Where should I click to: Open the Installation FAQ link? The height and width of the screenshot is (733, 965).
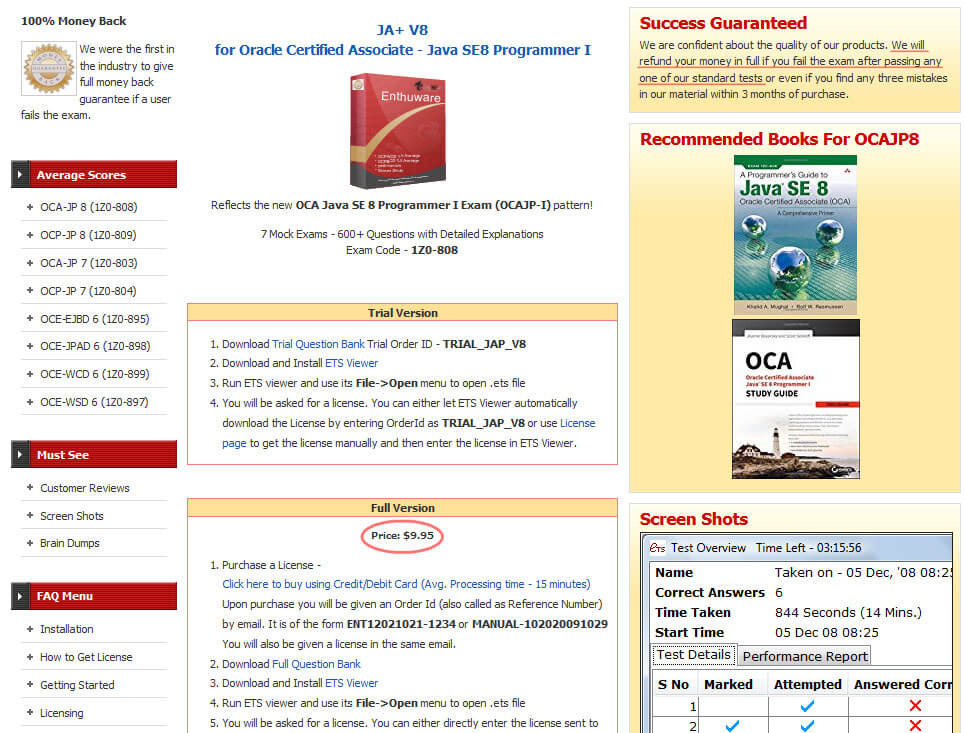point(66,629)
